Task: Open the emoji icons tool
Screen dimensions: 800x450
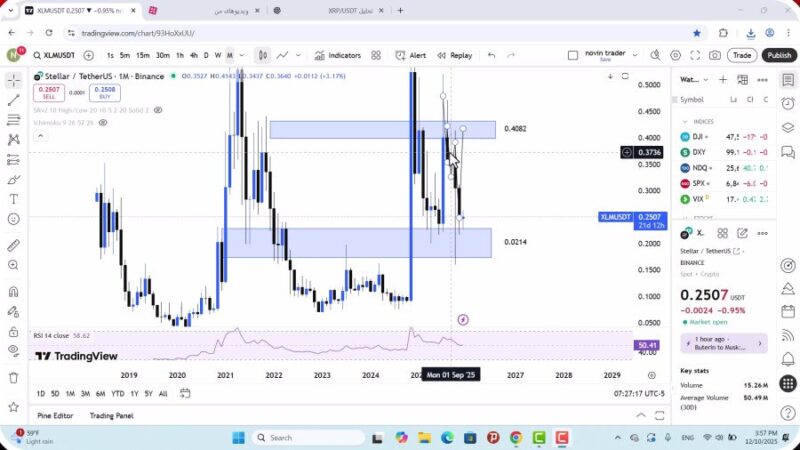Action: tap(14, 218)
